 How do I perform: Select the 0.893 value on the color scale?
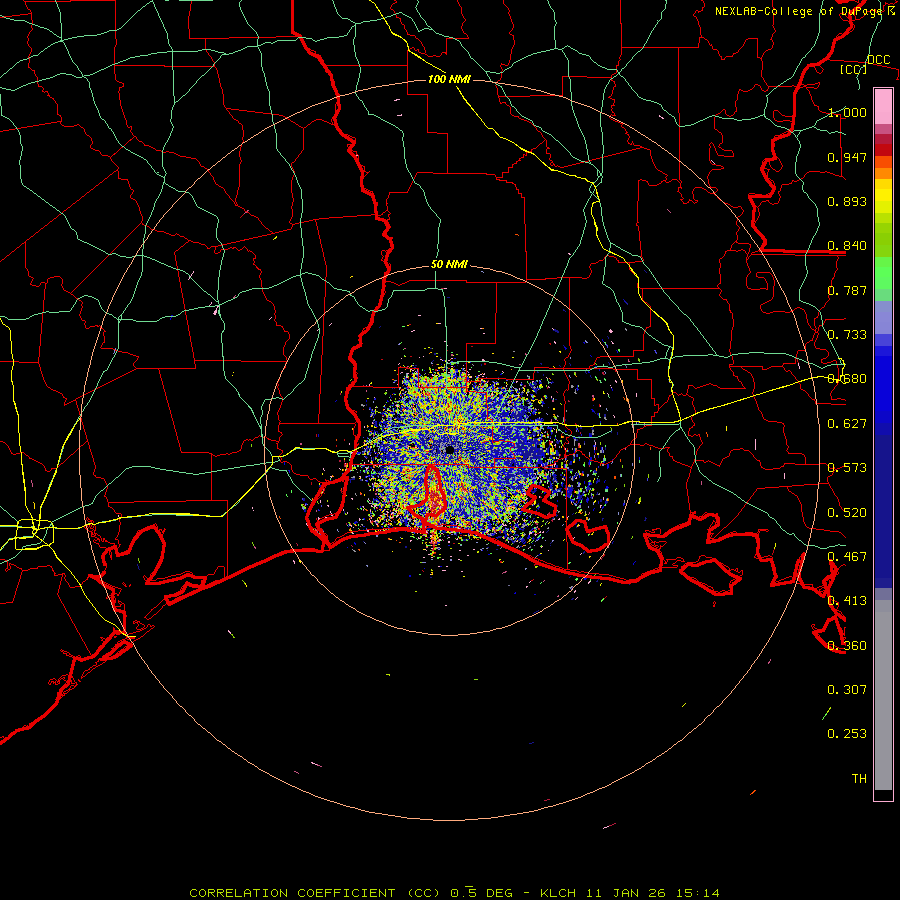coord(847,201)
